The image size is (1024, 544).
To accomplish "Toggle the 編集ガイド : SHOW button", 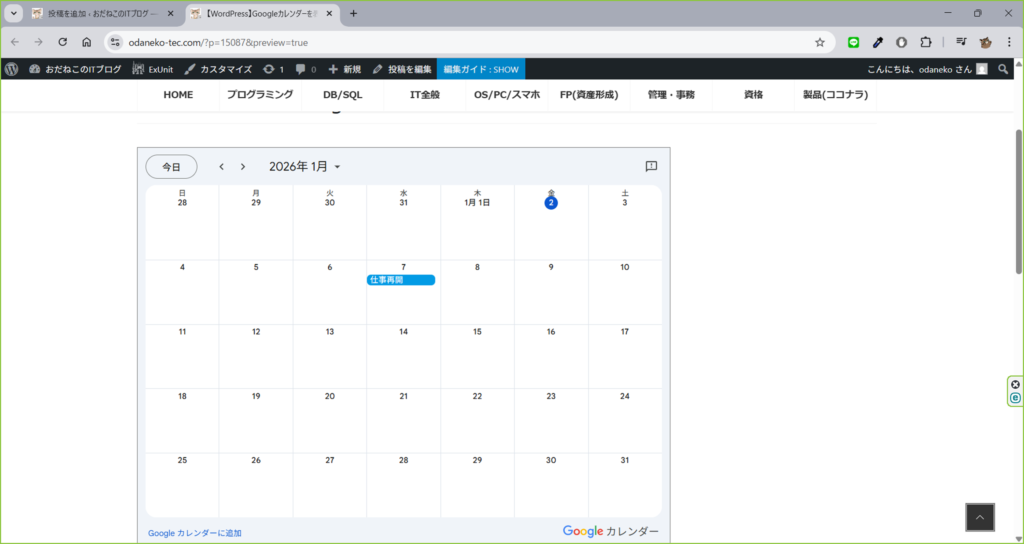I will (x=480, y=69).
